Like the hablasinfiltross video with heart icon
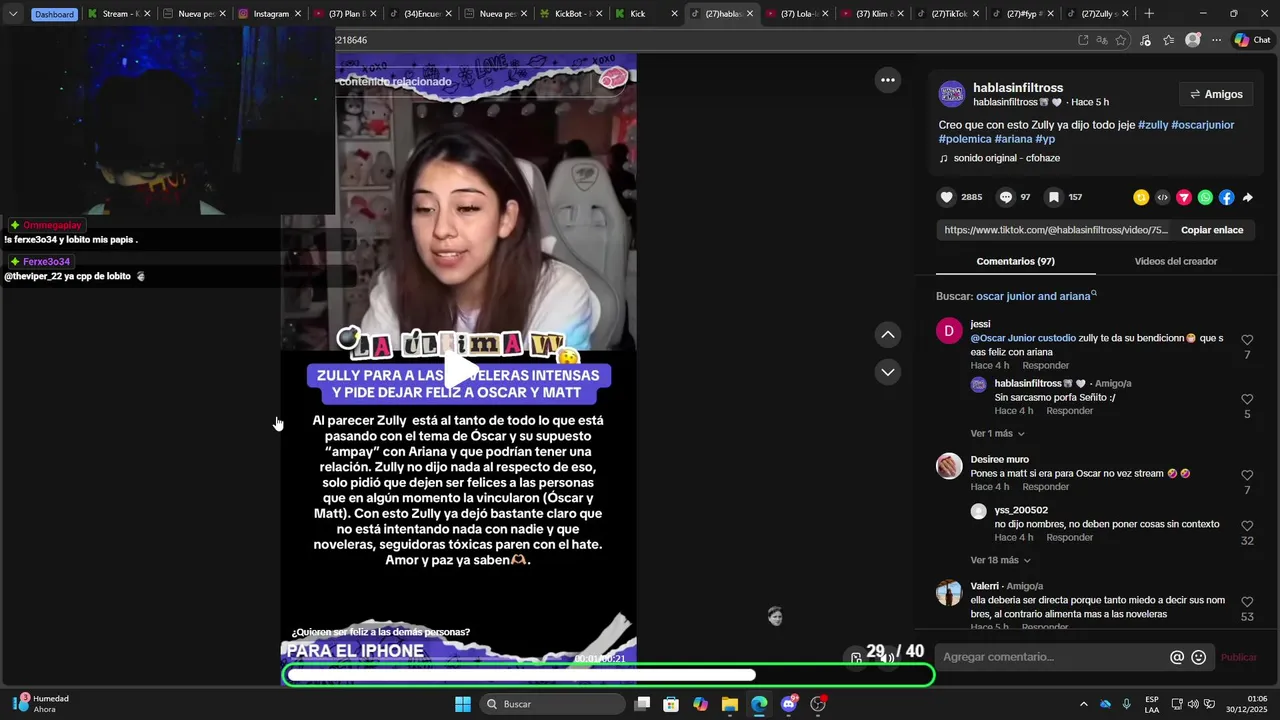The image size is (1280, 720). tap(946, 197)
